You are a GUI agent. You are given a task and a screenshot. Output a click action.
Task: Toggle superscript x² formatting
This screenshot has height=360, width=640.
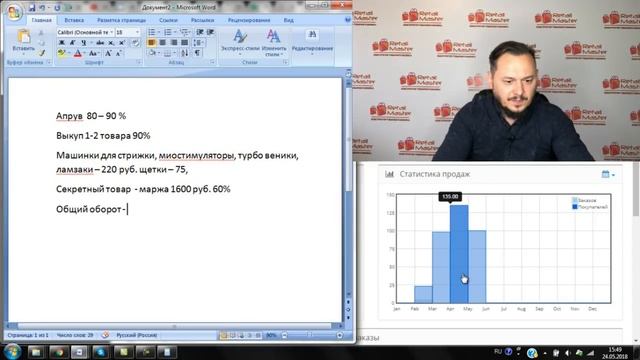[x=122, y=43]
